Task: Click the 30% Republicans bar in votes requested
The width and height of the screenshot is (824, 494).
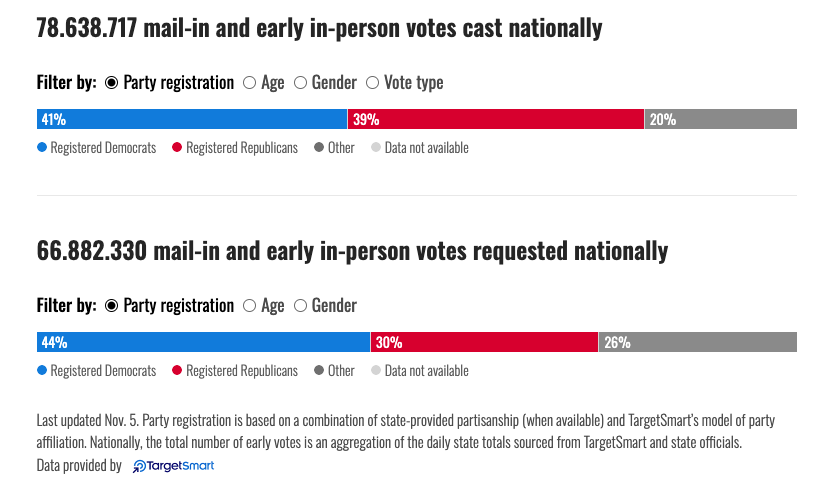Action: 484,342
